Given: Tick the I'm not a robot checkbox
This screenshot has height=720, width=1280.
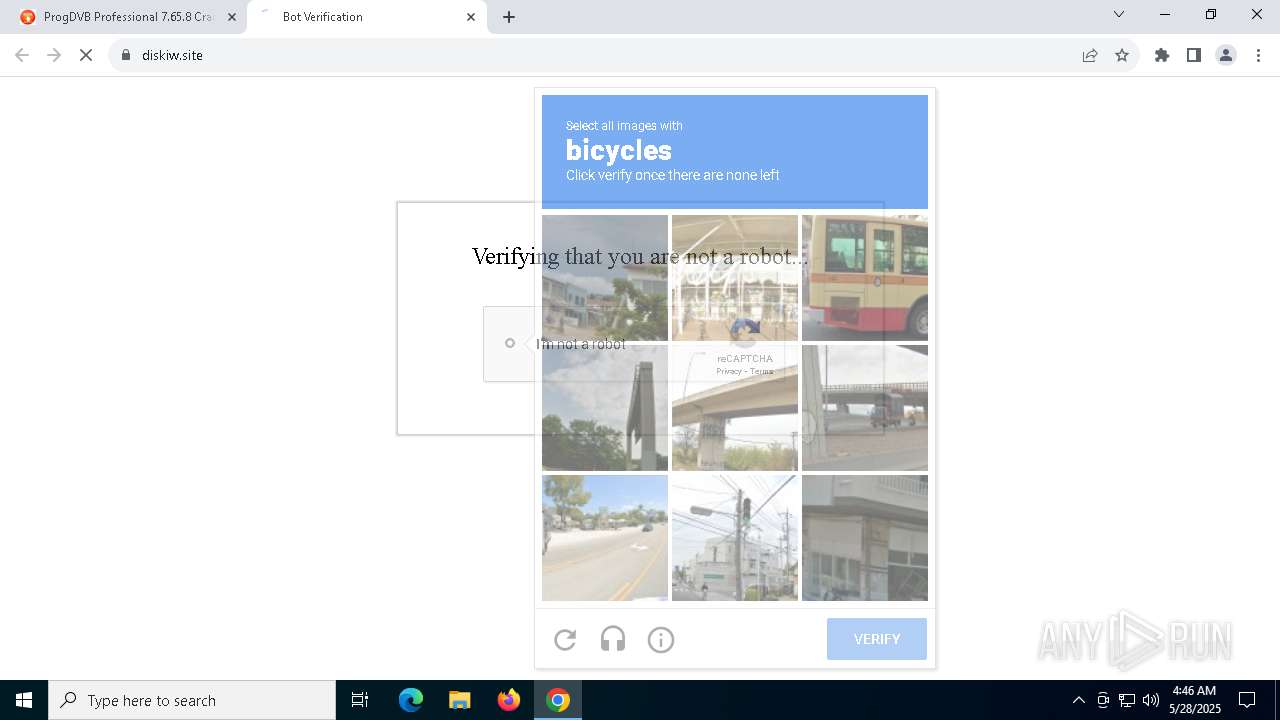Looking at the screenshot, I should [x=510, y=343].
